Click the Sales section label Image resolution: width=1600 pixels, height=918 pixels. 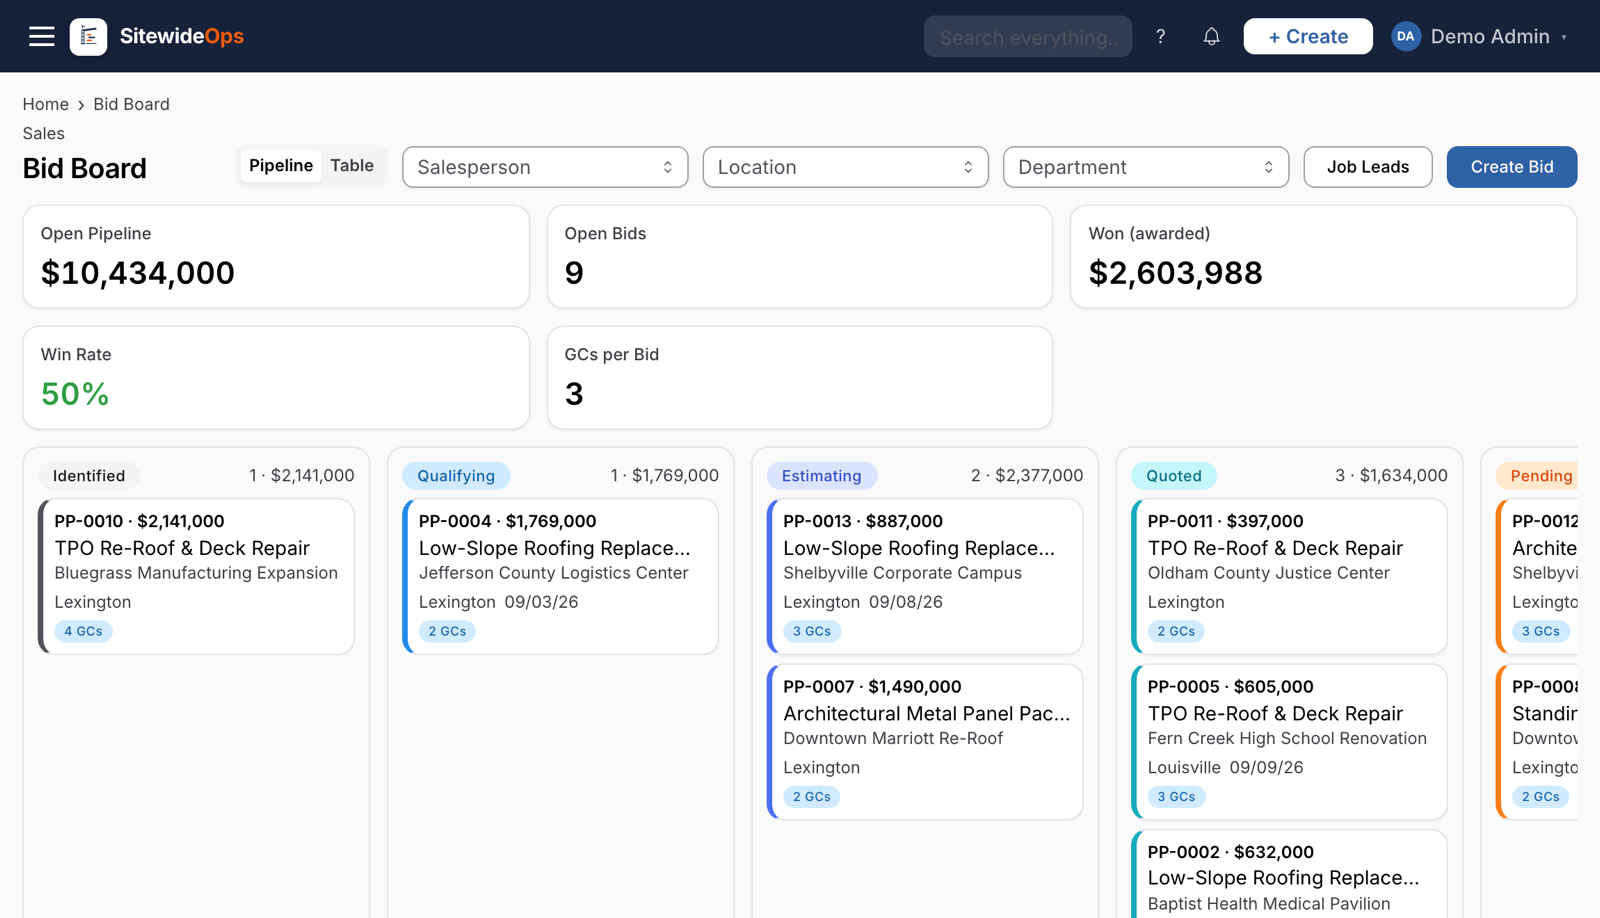pos(44,133)
